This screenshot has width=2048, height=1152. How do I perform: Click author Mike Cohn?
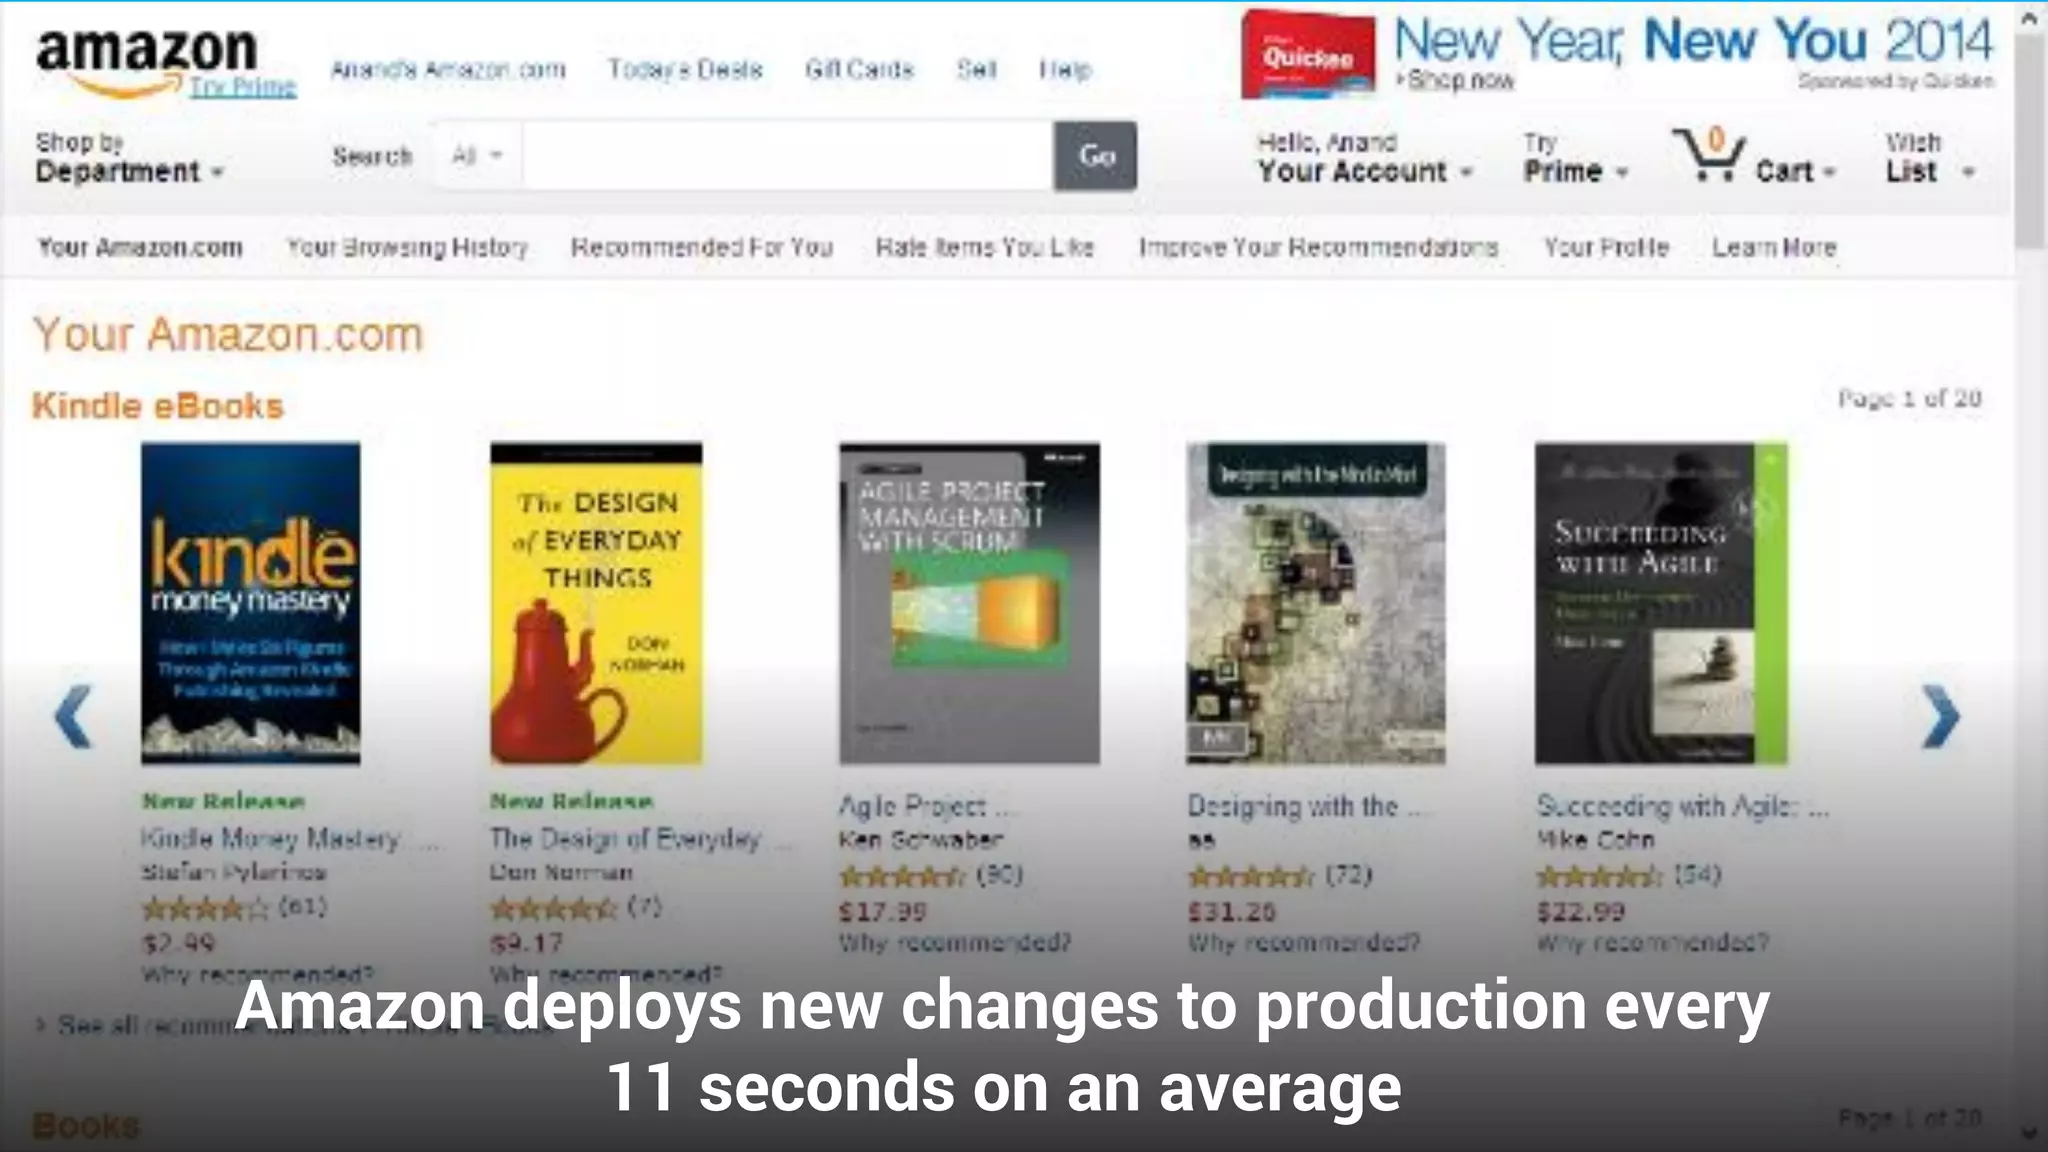(x=1595, y=840)
